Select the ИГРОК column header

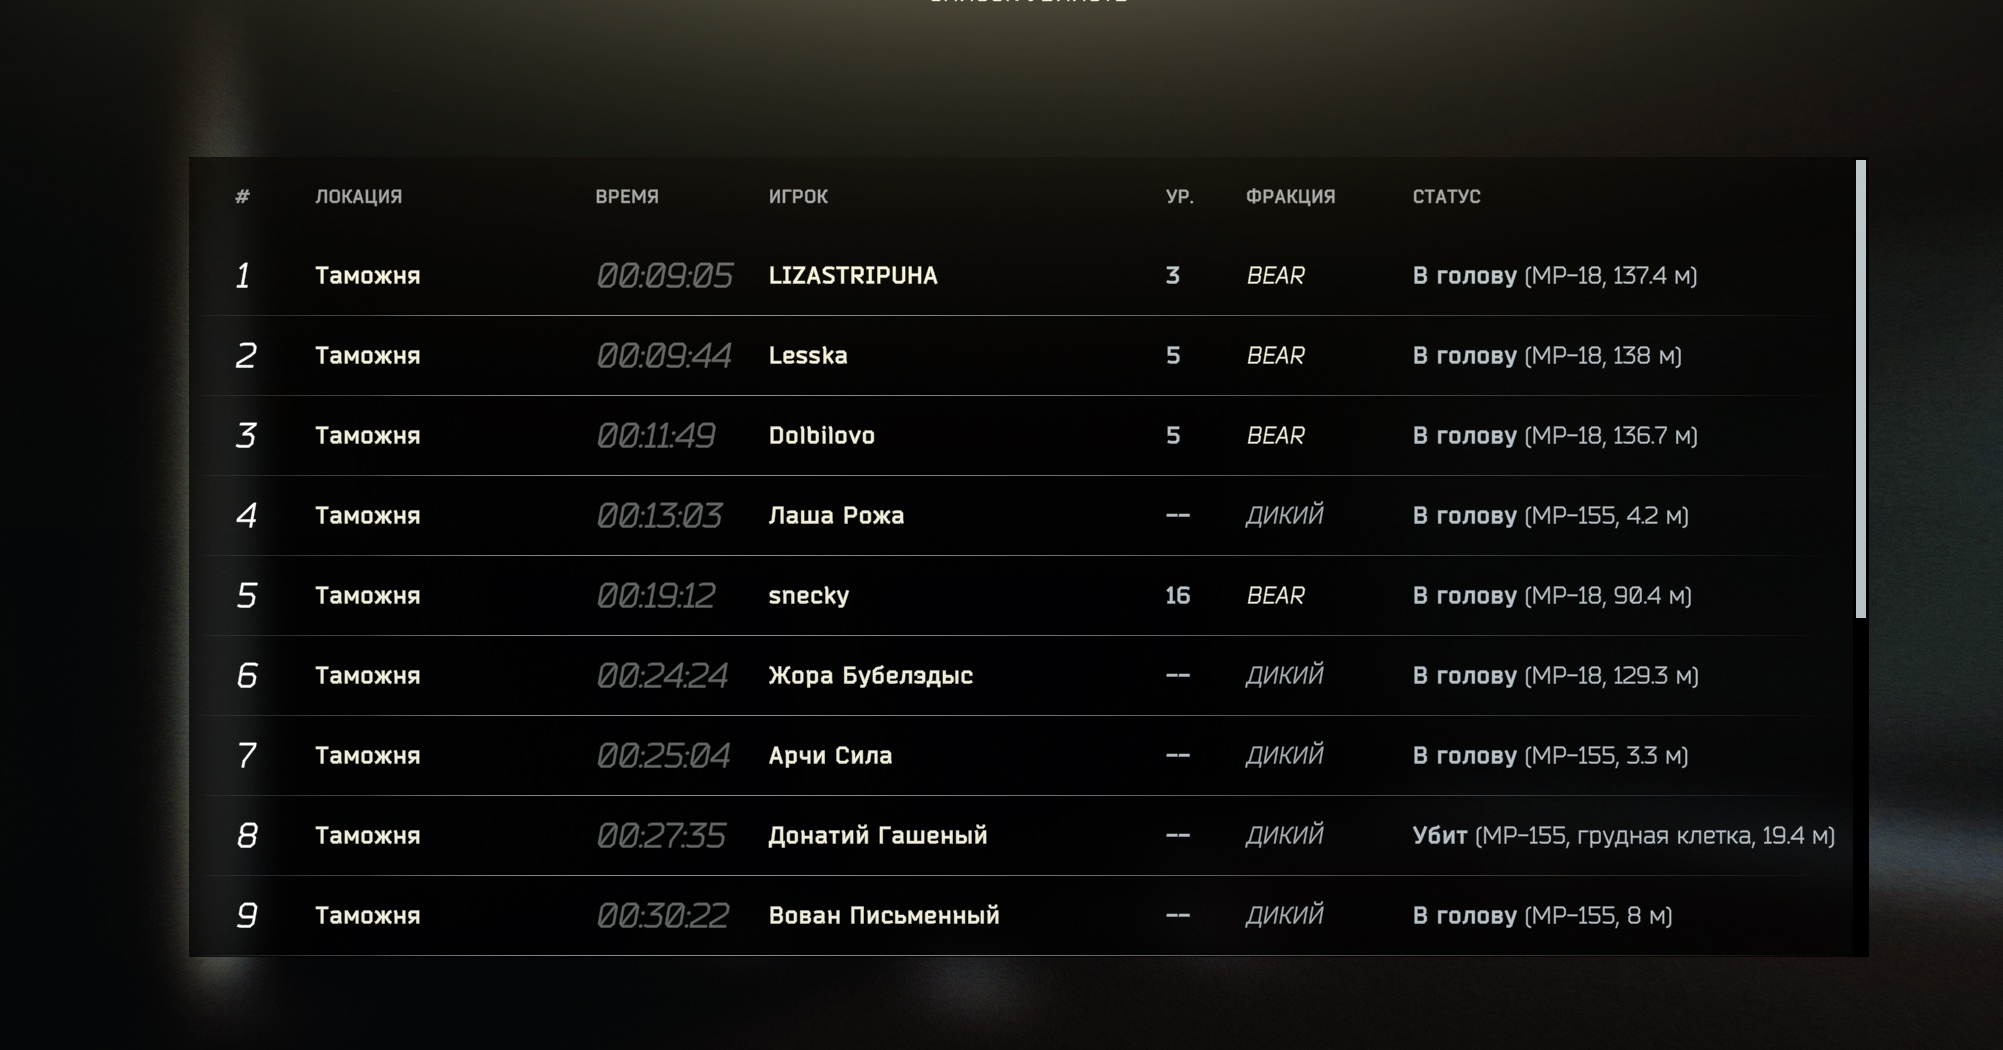(x=798, y=197)
